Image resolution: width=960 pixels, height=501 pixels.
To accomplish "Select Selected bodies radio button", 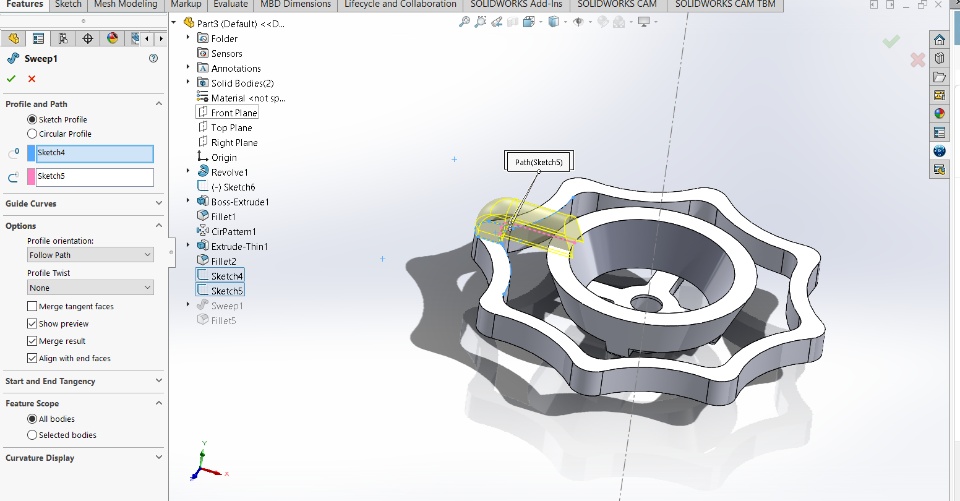I will (32, 435).
